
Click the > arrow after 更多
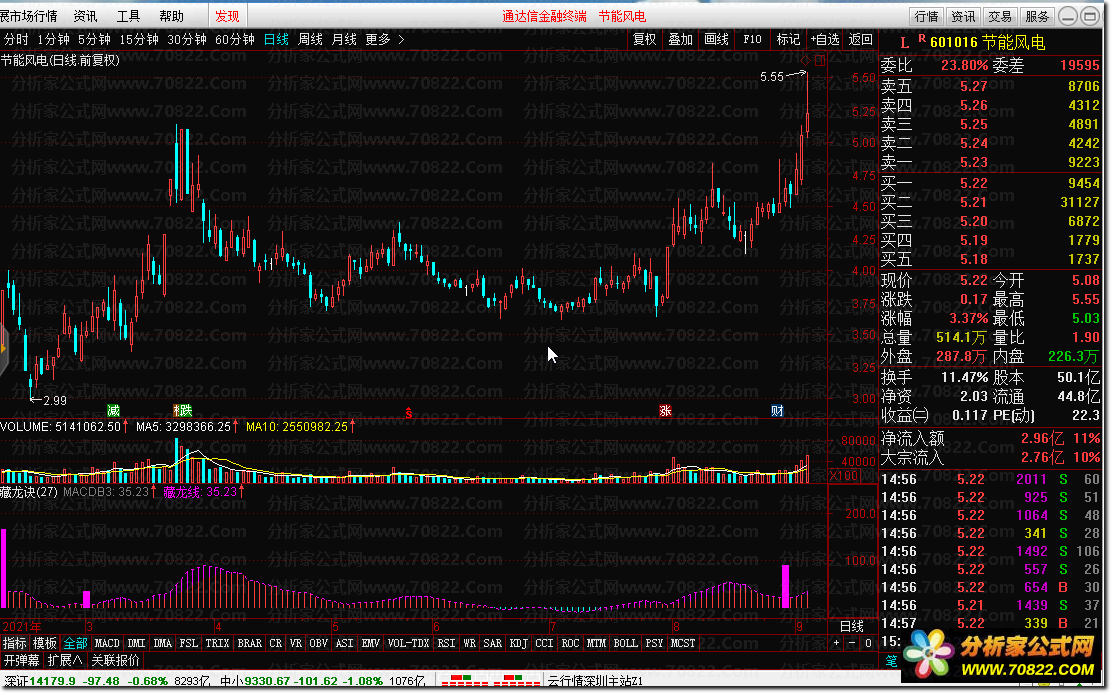click(401, 39)
